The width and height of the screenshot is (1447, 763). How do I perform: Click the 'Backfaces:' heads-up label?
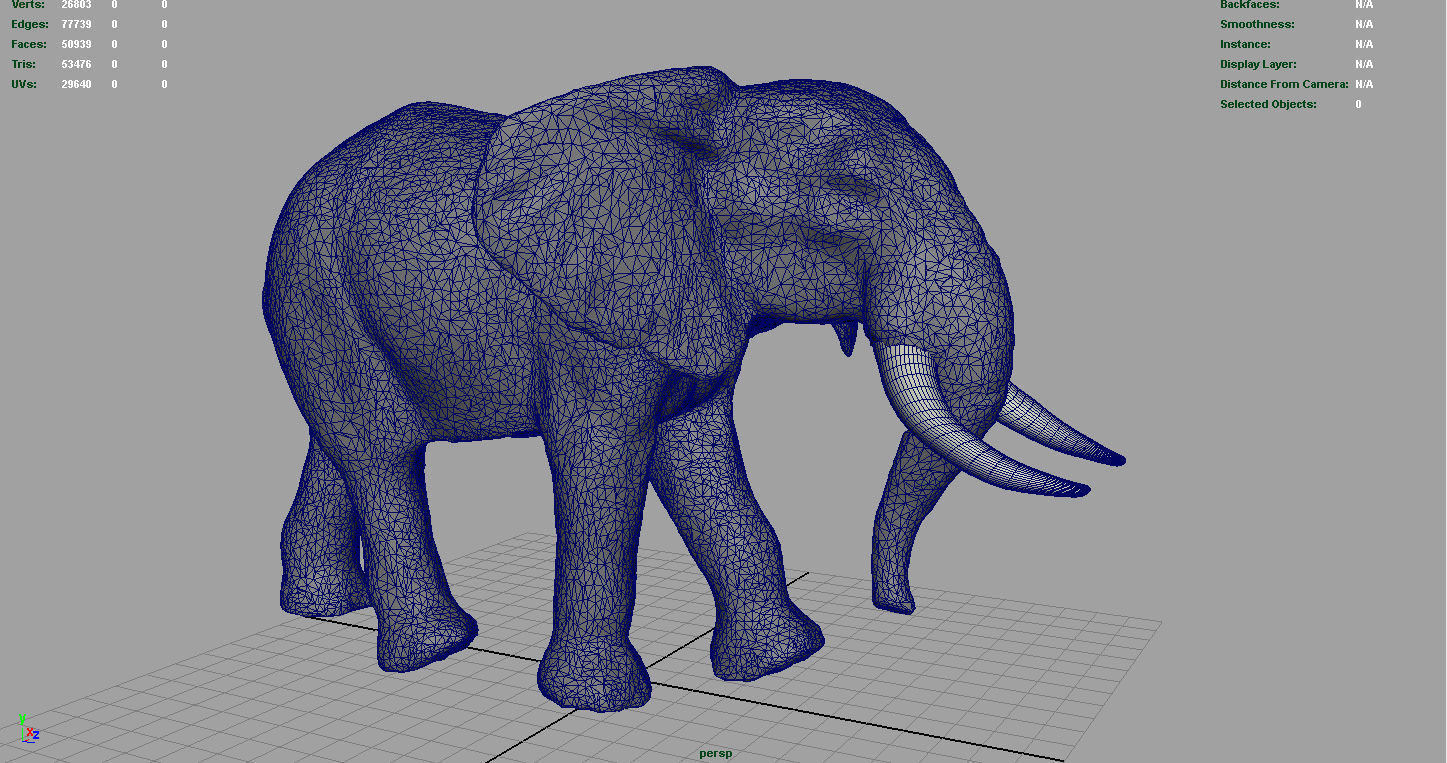point(1250,5)
